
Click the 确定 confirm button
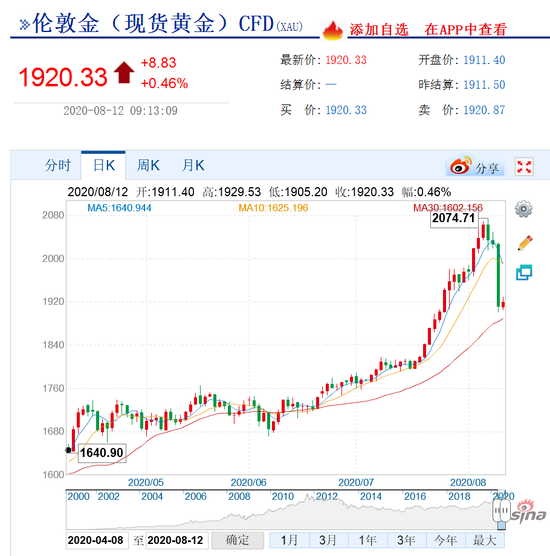238,540
